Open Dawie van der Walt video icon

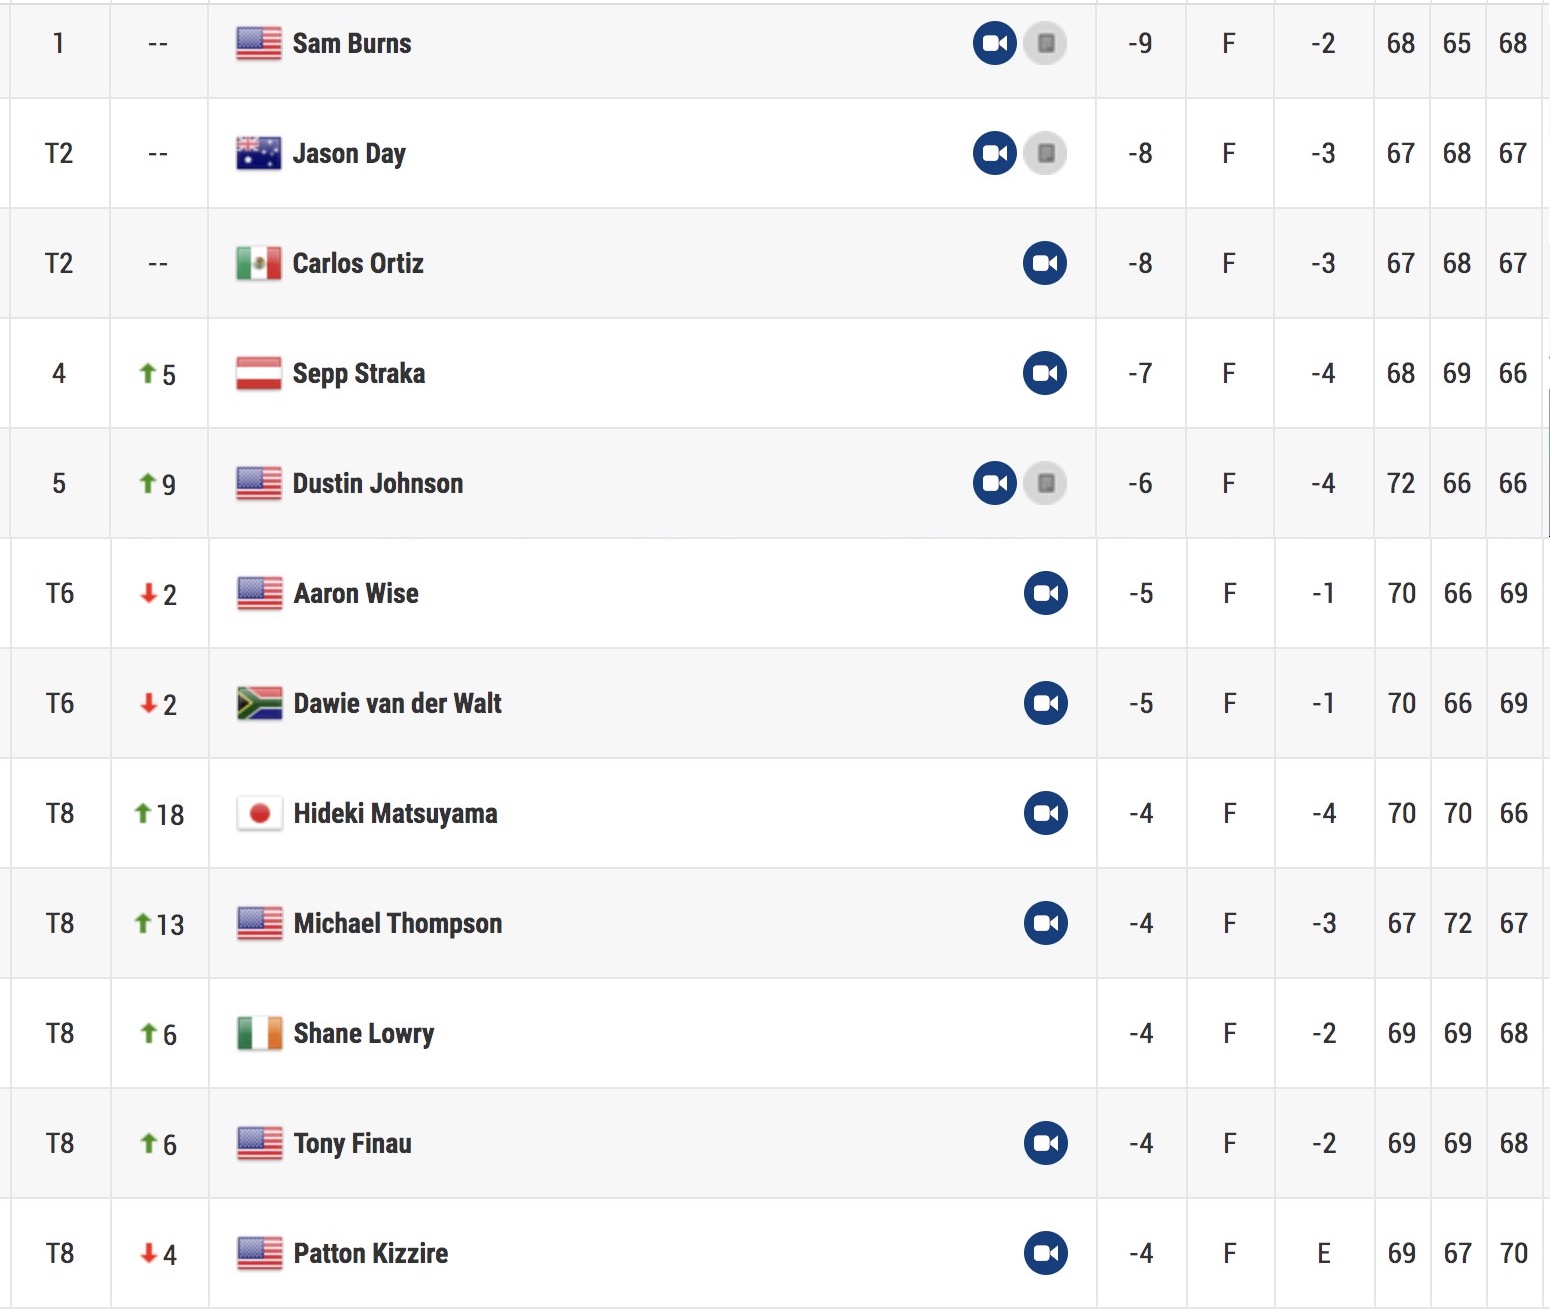(x=1046, y=703)
